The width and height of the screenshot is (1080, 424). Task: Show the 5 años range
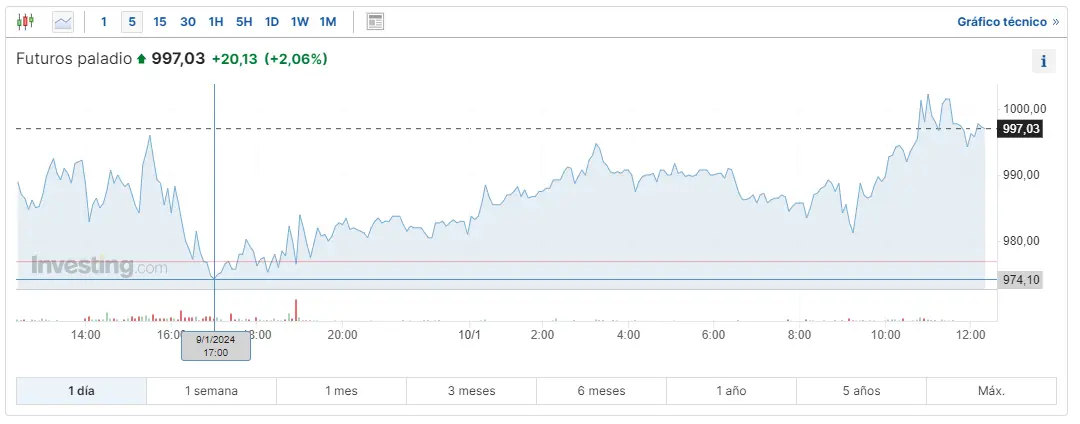[x=861, y=391]
